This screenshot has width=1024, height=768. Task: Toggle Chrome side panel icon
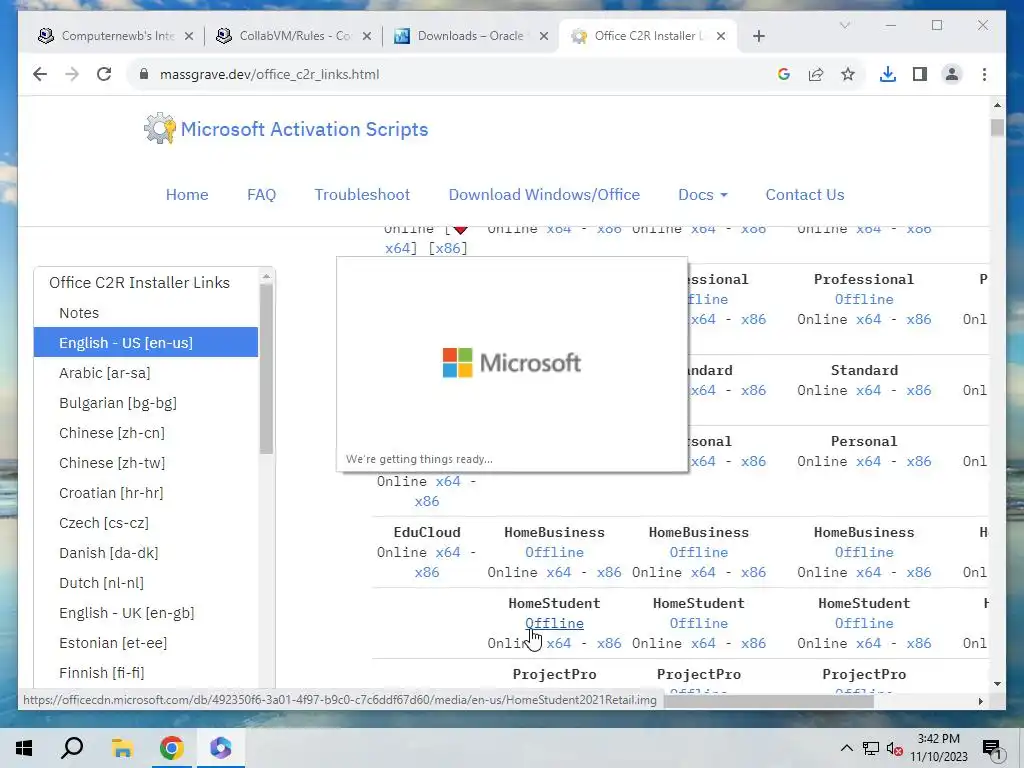coord(920,74)
